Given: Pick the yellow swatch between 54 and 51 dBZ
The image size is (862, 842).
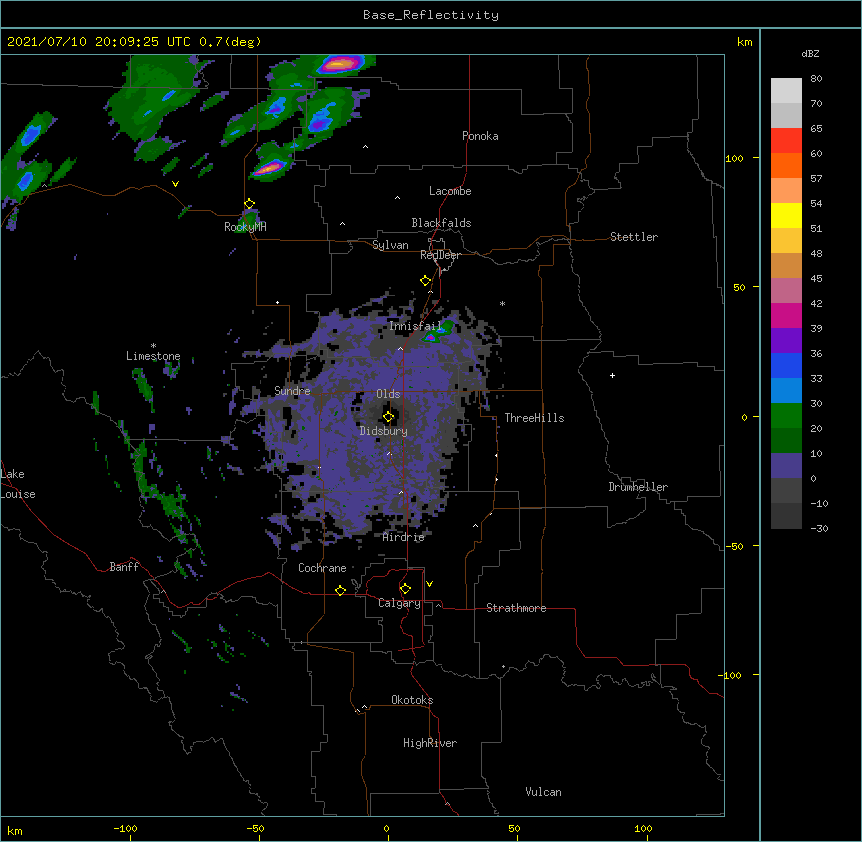Looking at the screenshot, I should click(786, 215).
